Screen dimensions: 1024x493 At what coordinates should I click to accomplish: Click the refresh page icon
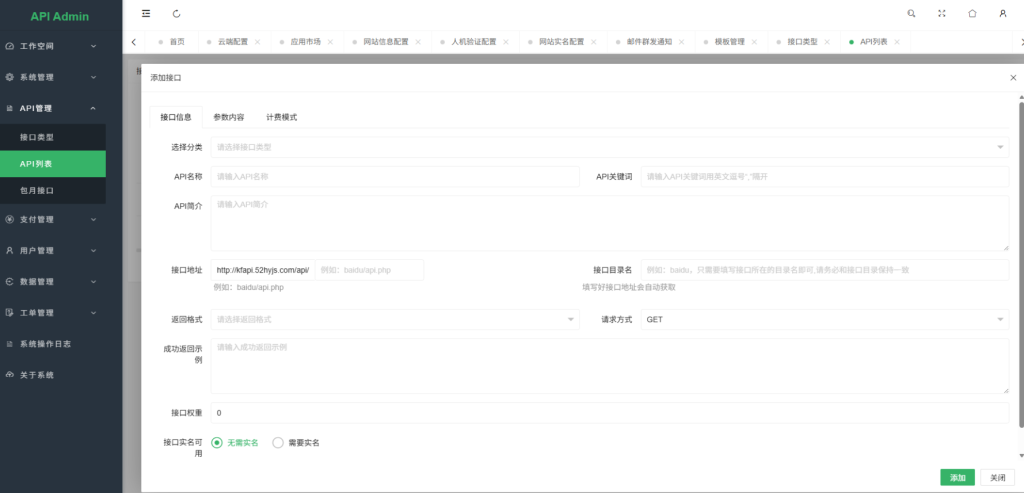(177, 13)
